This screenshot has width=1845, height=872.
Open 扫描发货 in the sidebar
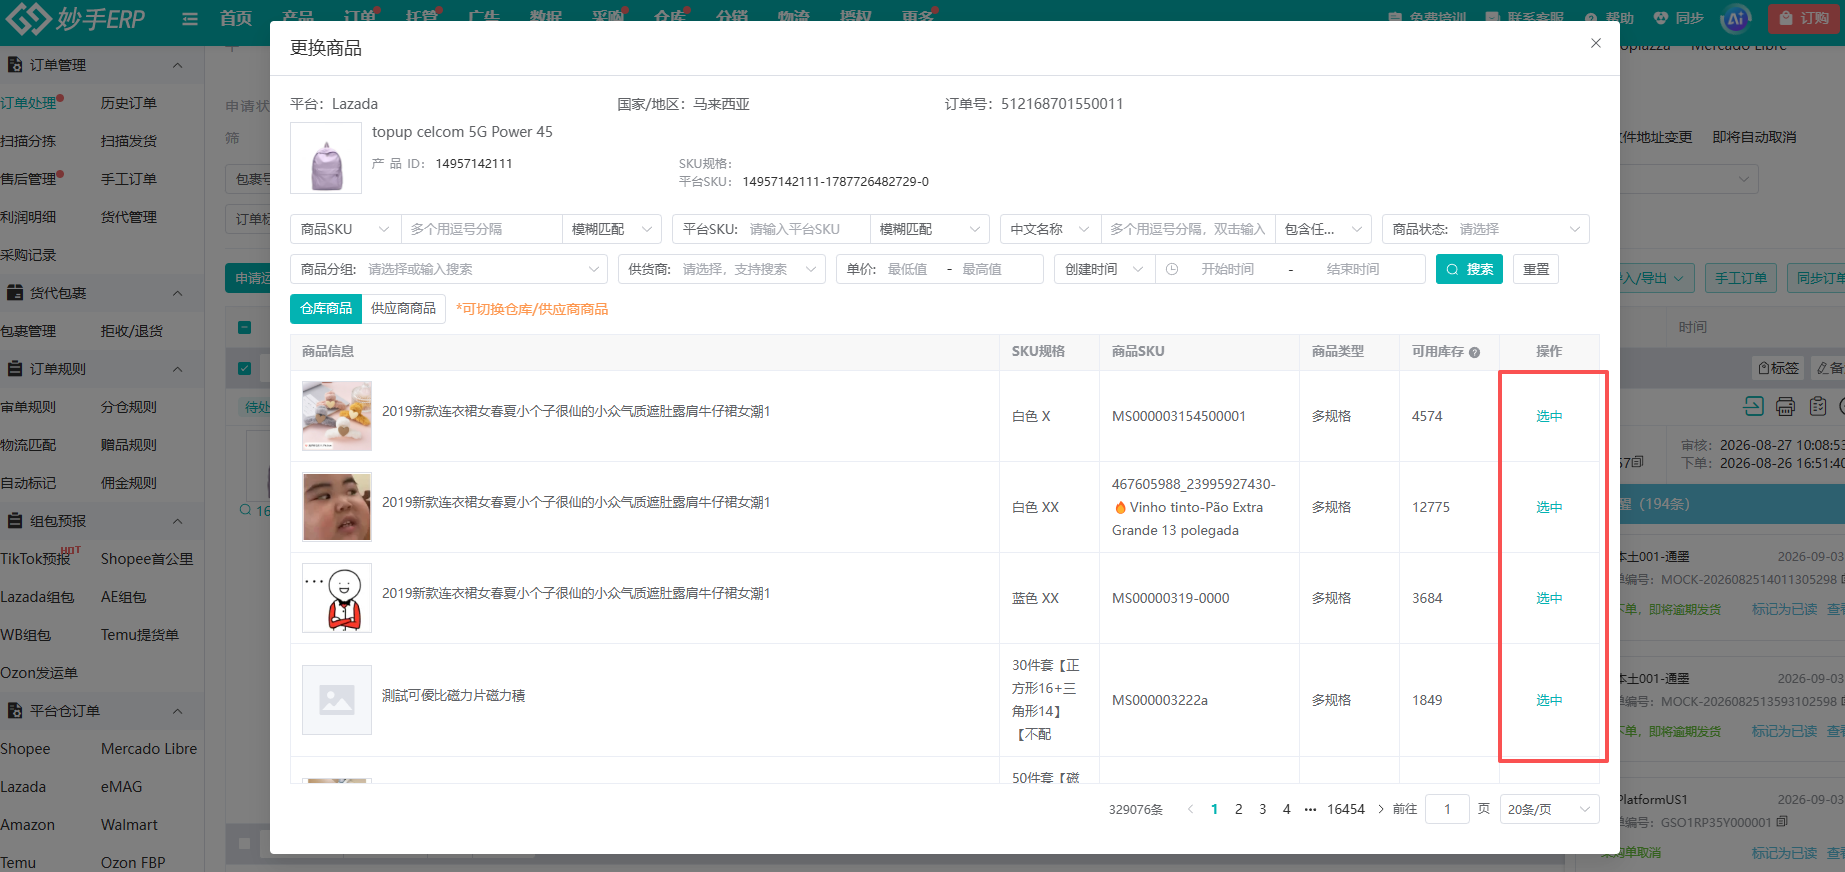[129, 141]
